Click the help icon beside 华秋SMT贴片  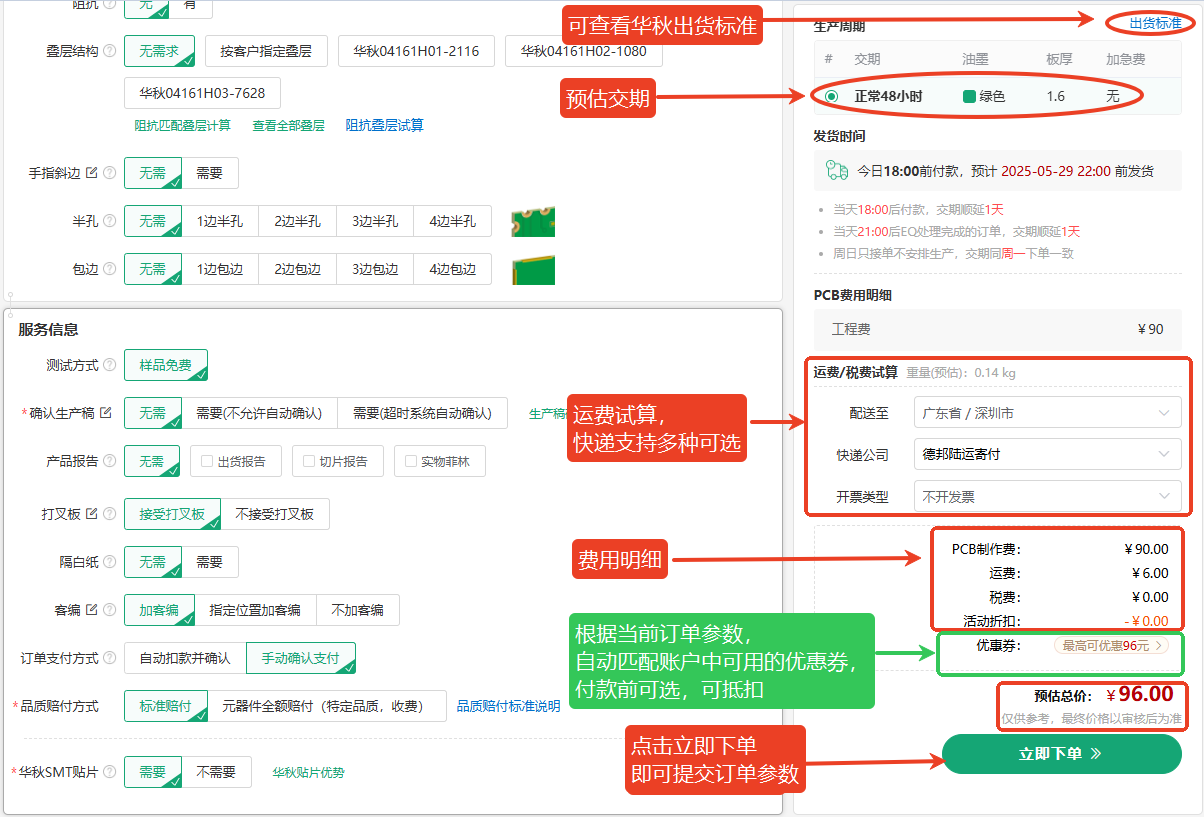[110, 772]
